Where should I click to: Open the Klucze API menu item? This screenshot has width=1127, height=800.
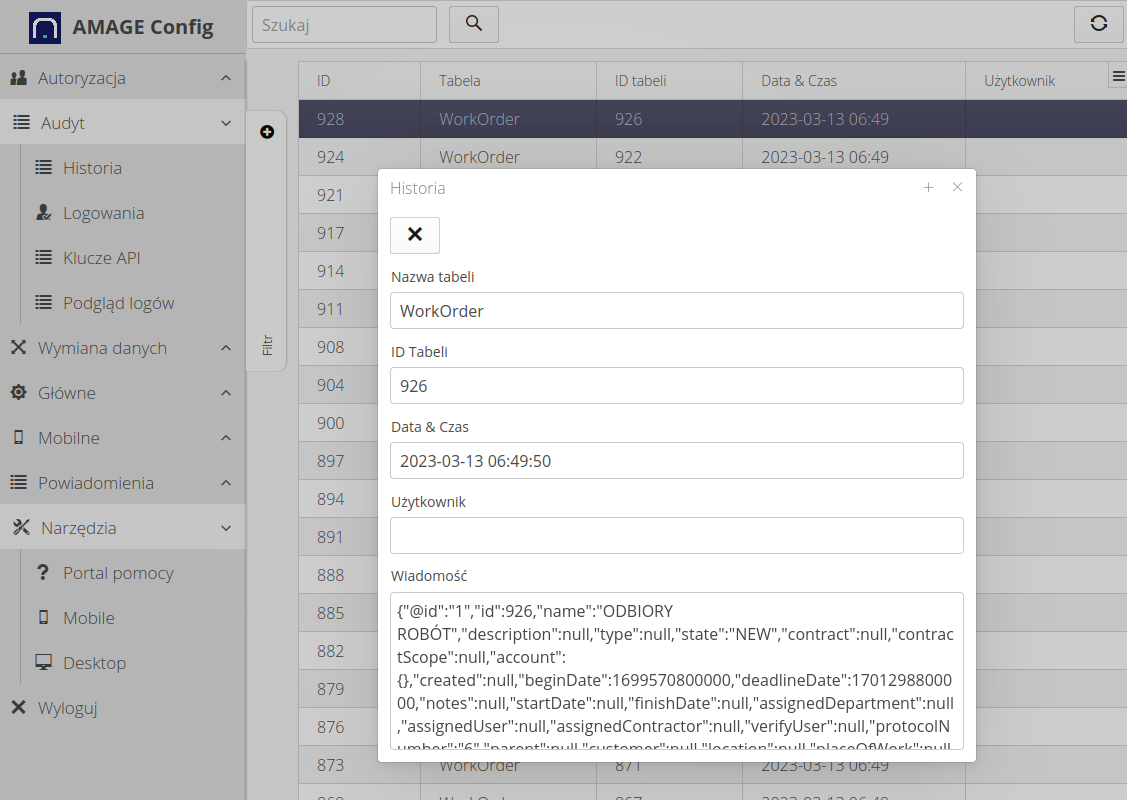coord(101,258)
